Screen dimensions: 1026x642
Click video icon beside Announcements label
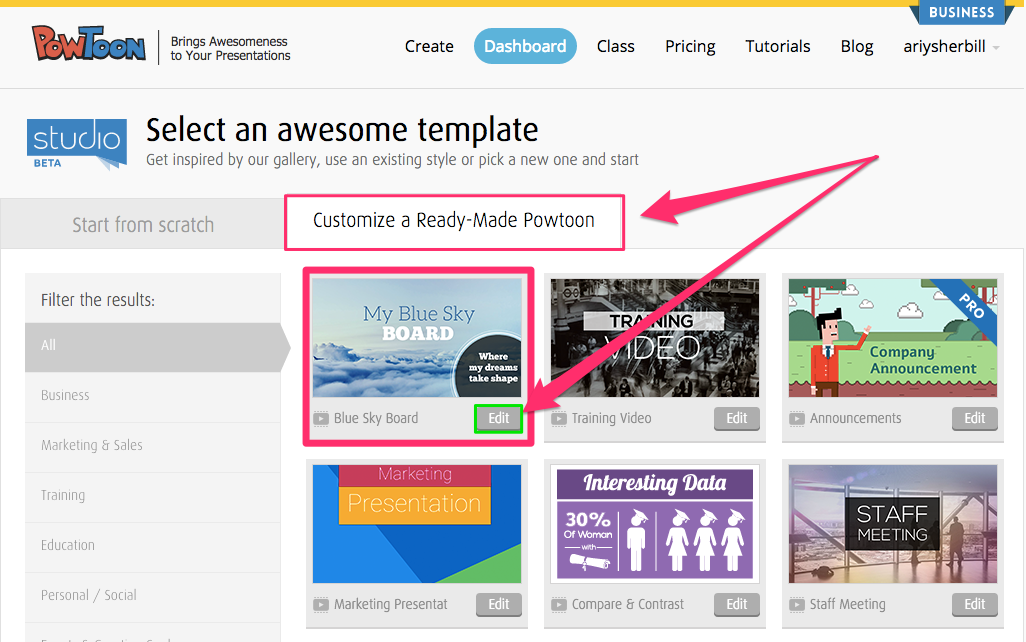(797, 419)
